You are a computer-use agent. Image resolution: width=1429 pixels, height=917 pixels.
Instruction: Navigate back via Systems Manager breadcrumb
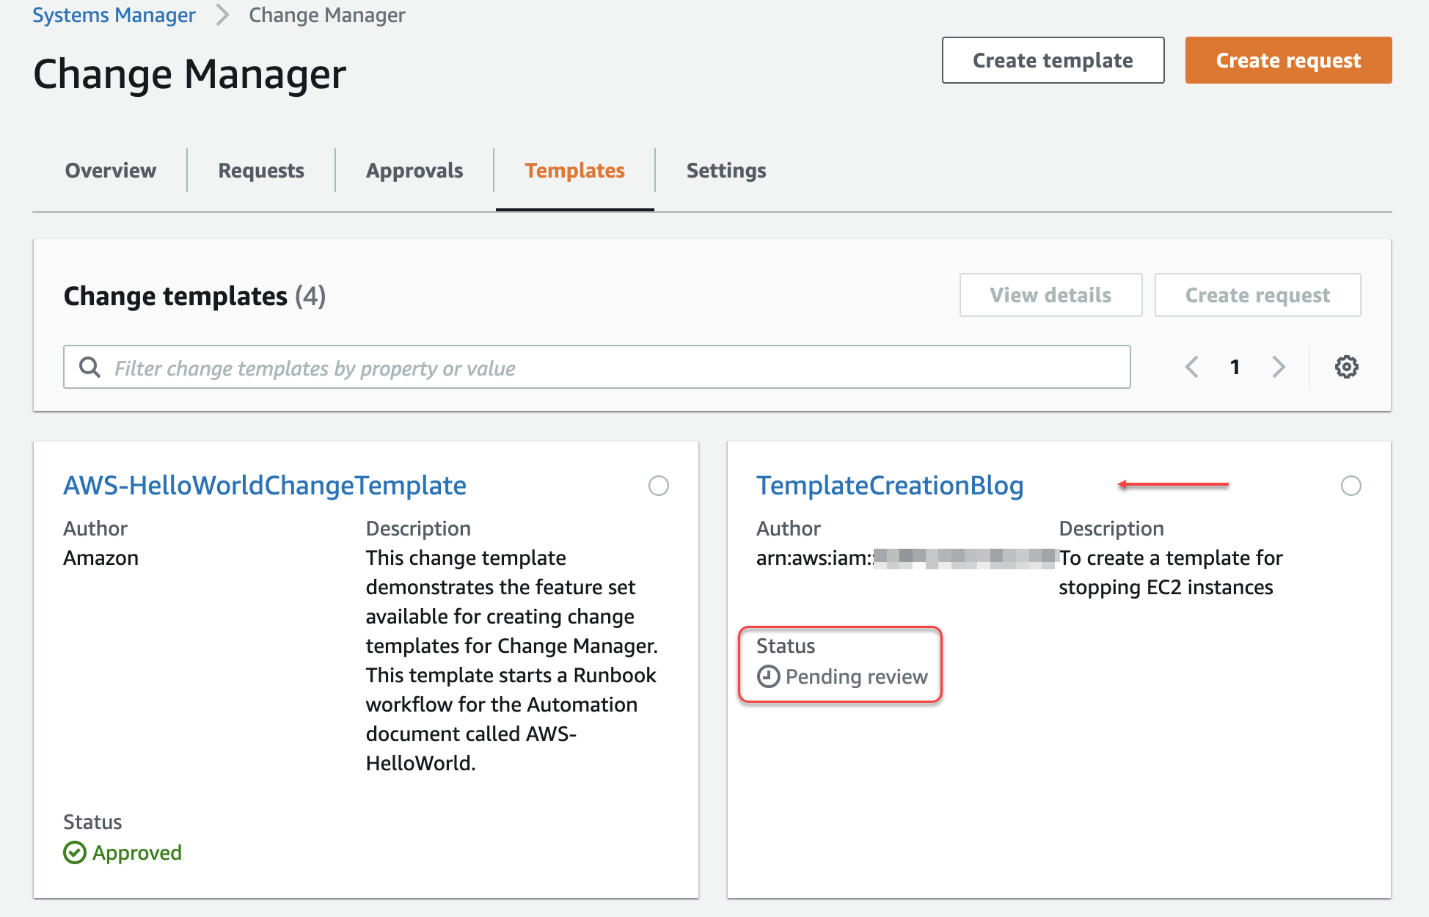point(113,15)
